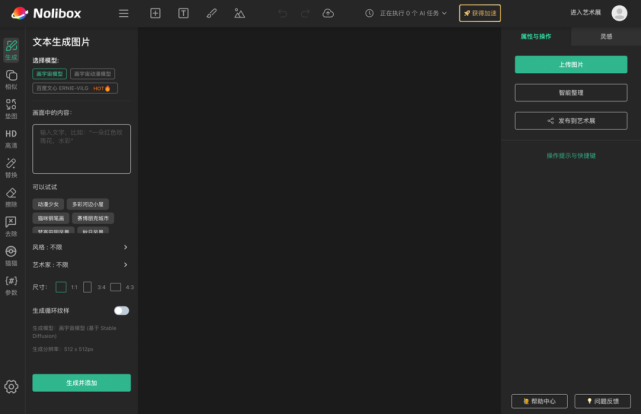This screenshot has height=414, width=641.
Task: Click the 生成并添加 generate button
Action: coord(81,383)
